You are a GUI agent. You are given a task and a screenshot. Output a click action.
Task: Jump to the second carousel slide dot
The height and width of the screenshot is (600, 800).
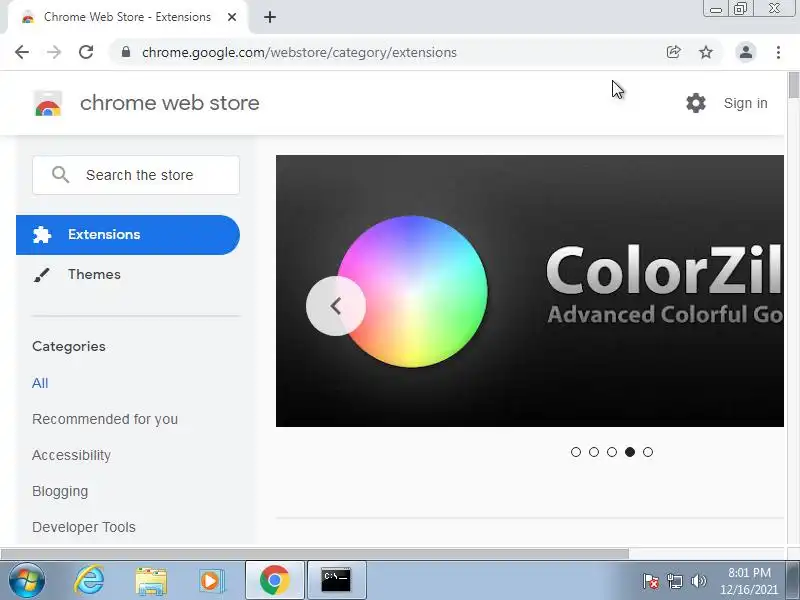click(594, 452)
